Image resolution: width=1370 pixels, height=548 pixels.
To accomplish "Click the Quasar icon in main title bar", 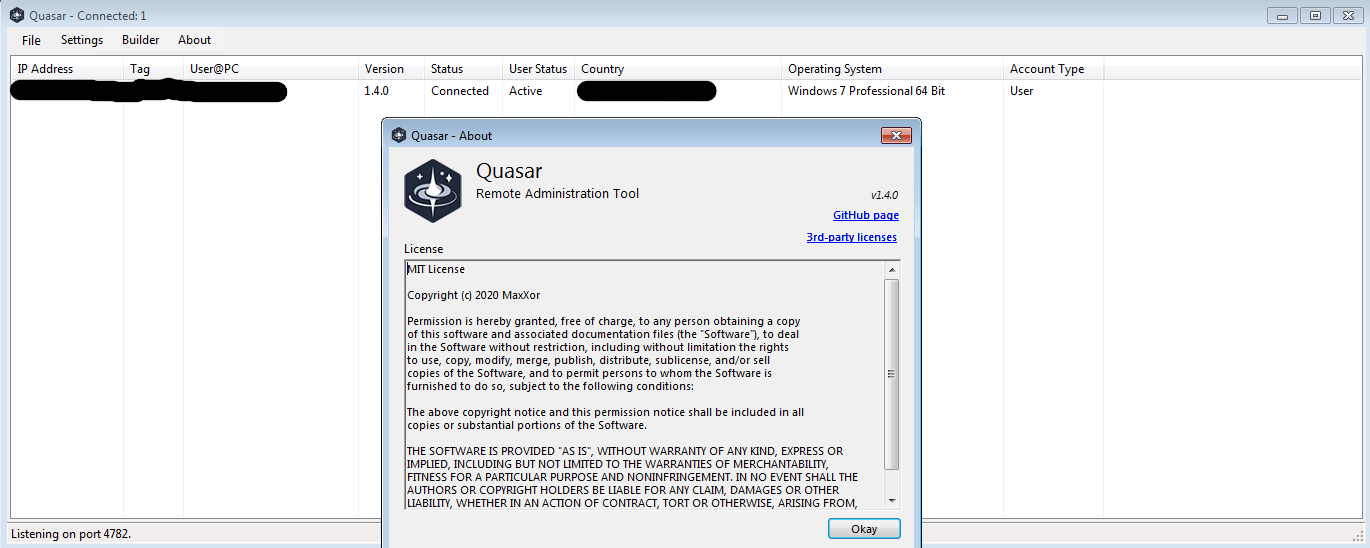I will tap(16, 15).
